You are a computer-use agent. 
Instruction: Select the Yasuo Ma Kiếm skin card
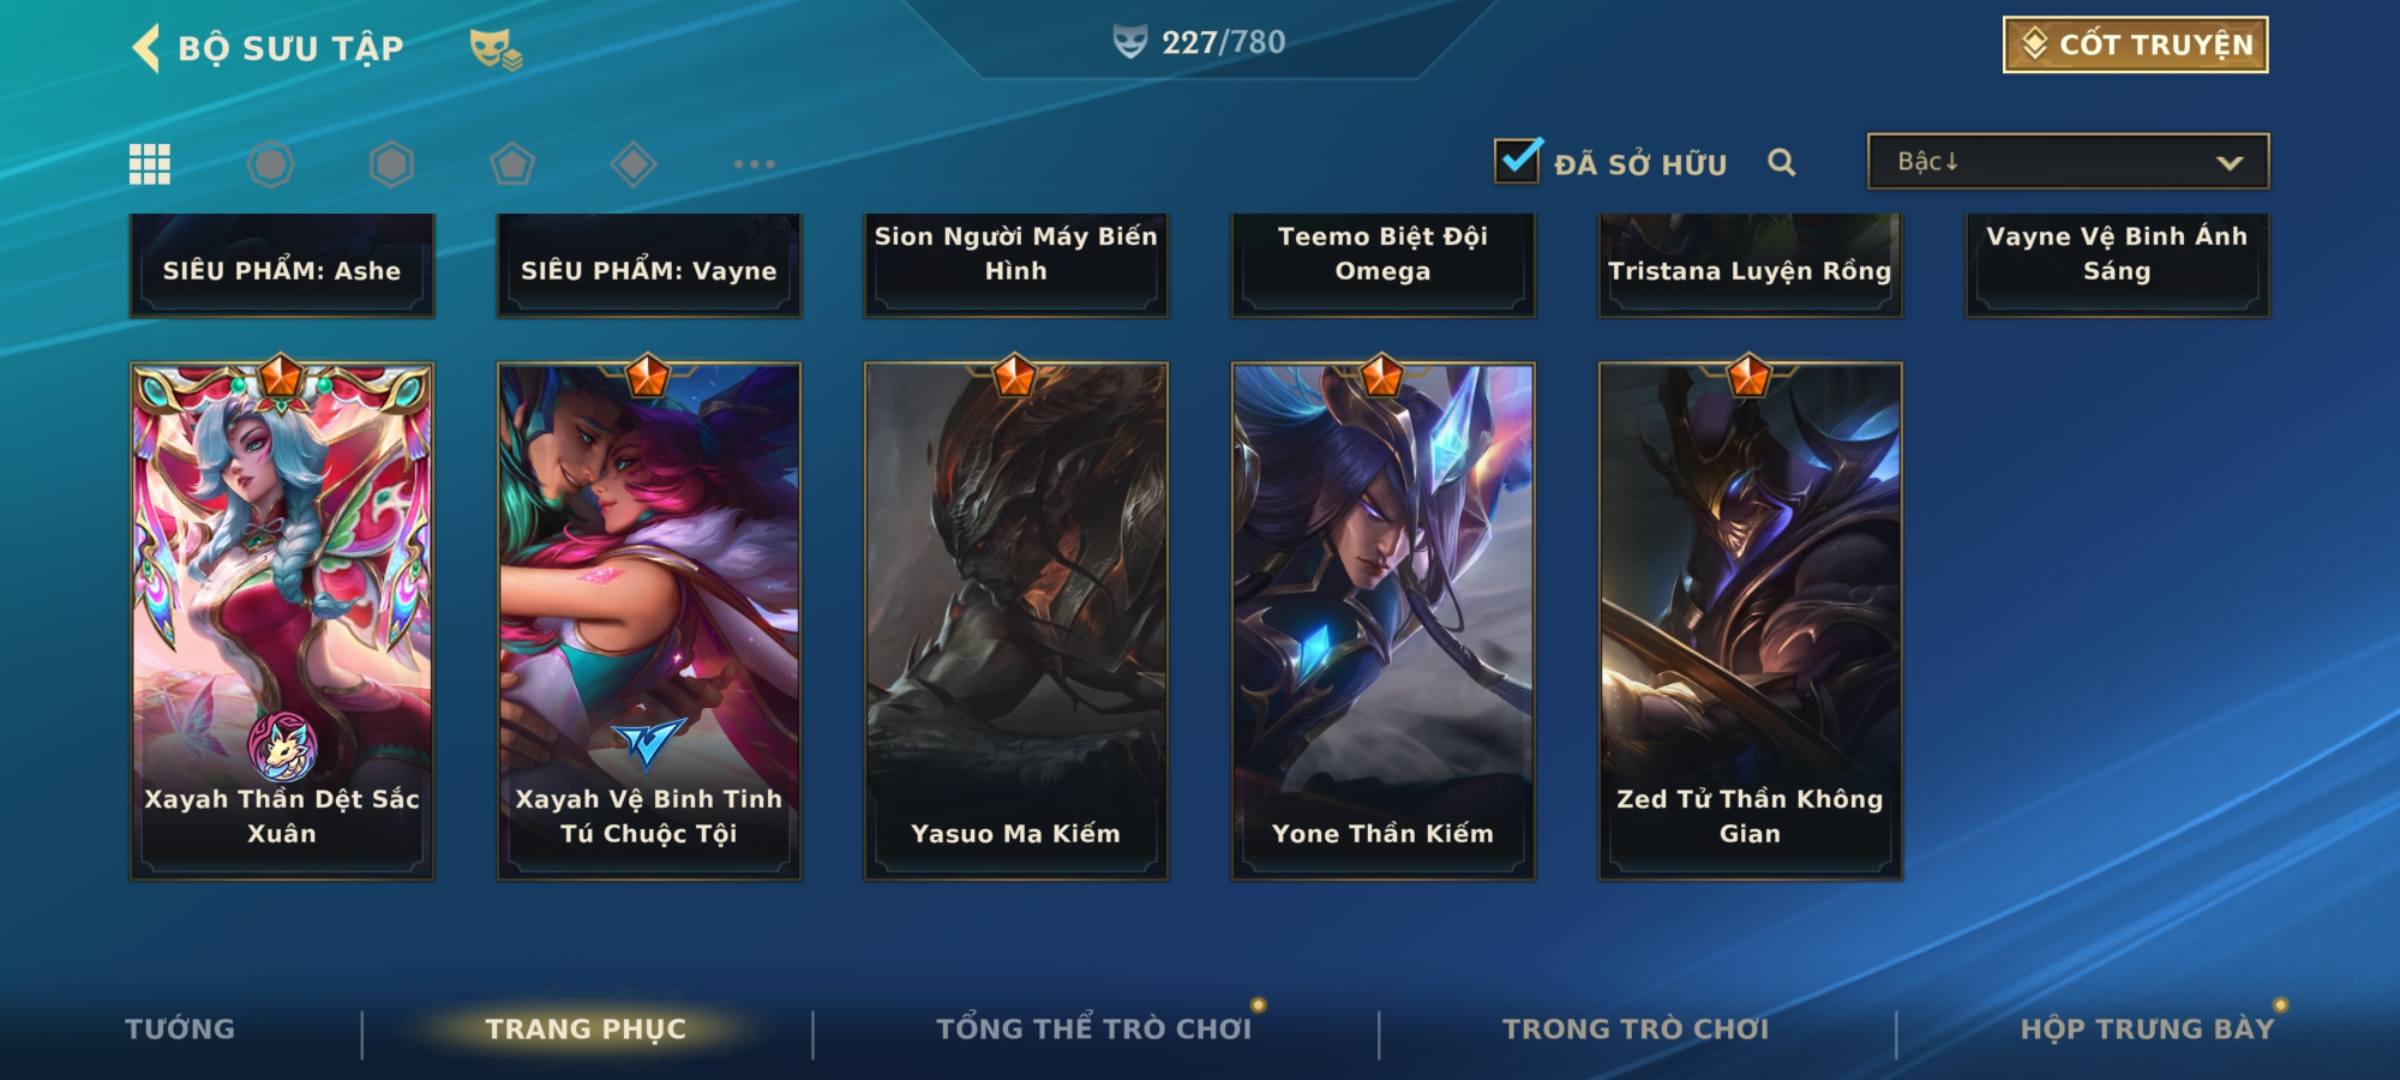pos(1016,620)
